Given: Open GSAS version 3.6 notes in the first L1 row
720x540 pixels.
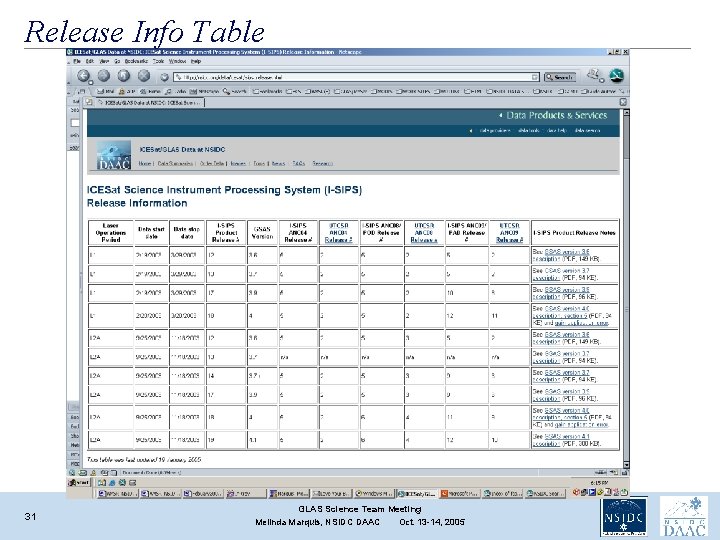Looking at the screenshot, I should click(x=561, y=255).
